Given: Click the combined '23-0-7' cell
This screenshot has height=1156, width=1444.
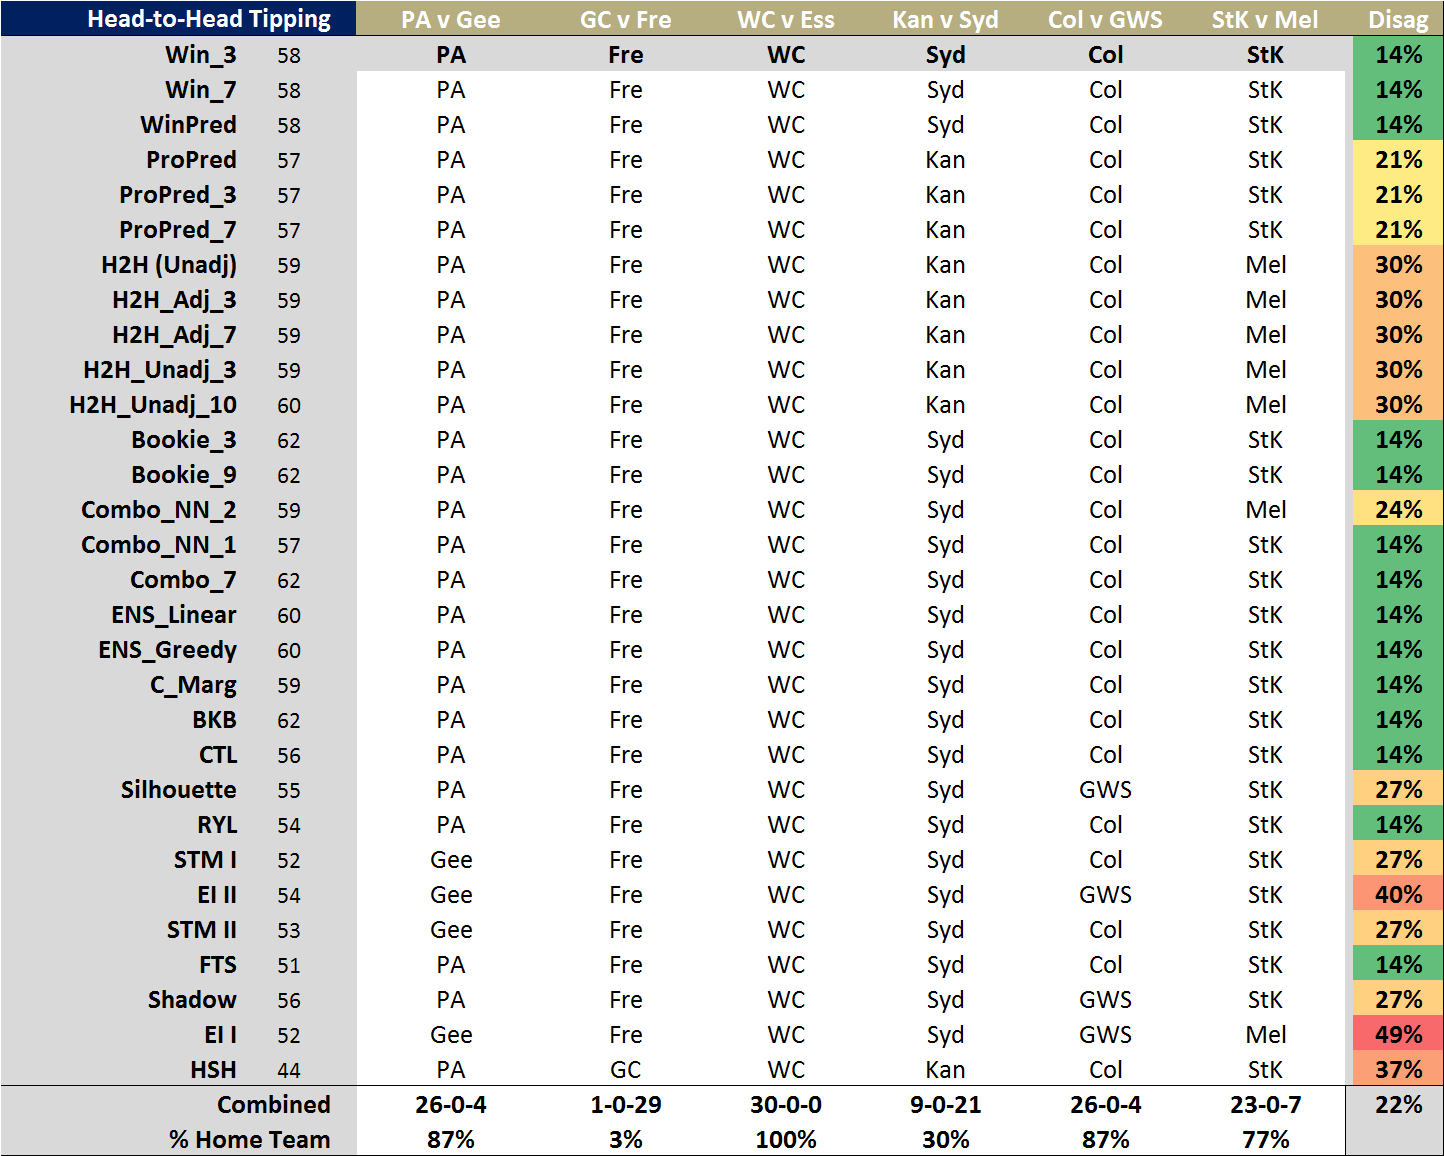Looking at the screenshot, I should (x=1266, y=1105).
